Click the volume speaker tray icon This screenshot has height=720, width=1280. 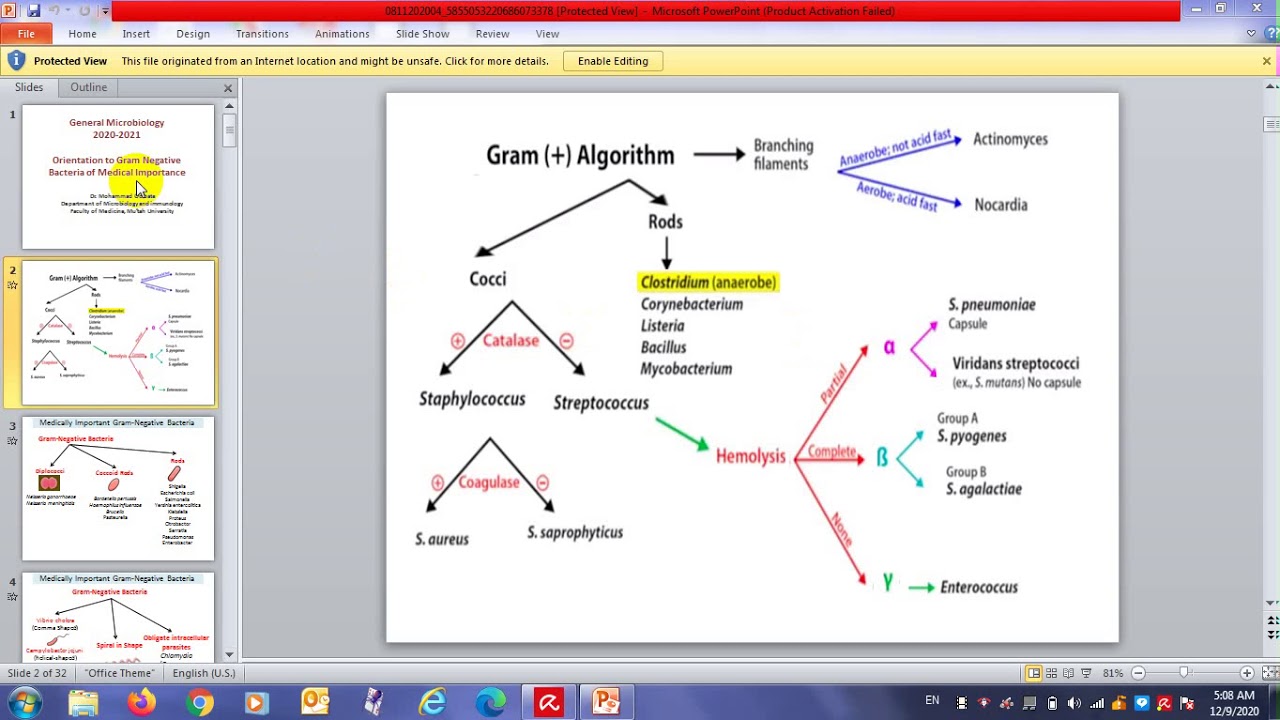click(1074, 703)
